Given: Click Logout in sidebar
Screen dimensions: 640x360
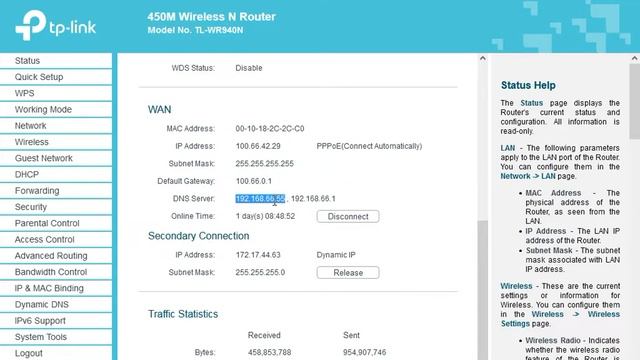Looking at the screenshot, I should (56, 353).
